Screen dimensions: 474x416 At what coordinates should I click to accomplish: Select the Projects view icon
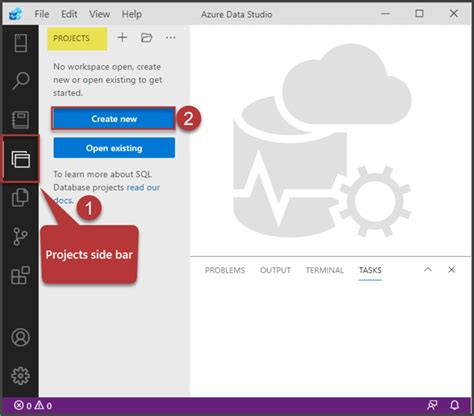(21, 159)
